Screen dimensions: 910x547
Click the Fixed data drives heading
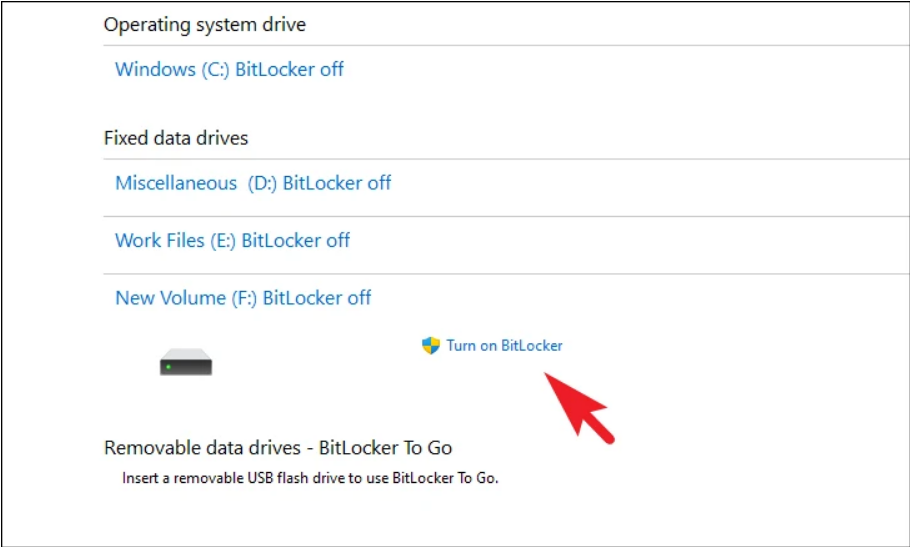(x=176, y=138)
